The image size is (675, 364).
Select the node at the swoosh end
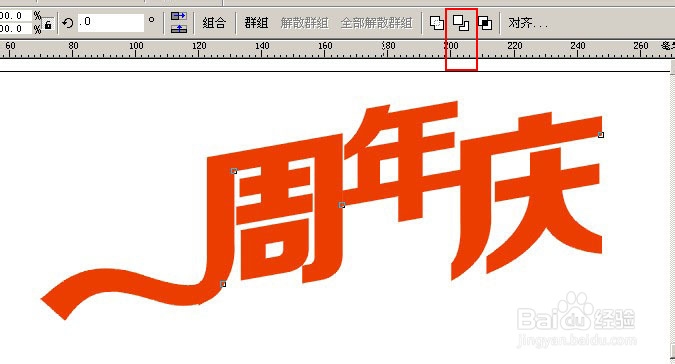click(223, 284)
